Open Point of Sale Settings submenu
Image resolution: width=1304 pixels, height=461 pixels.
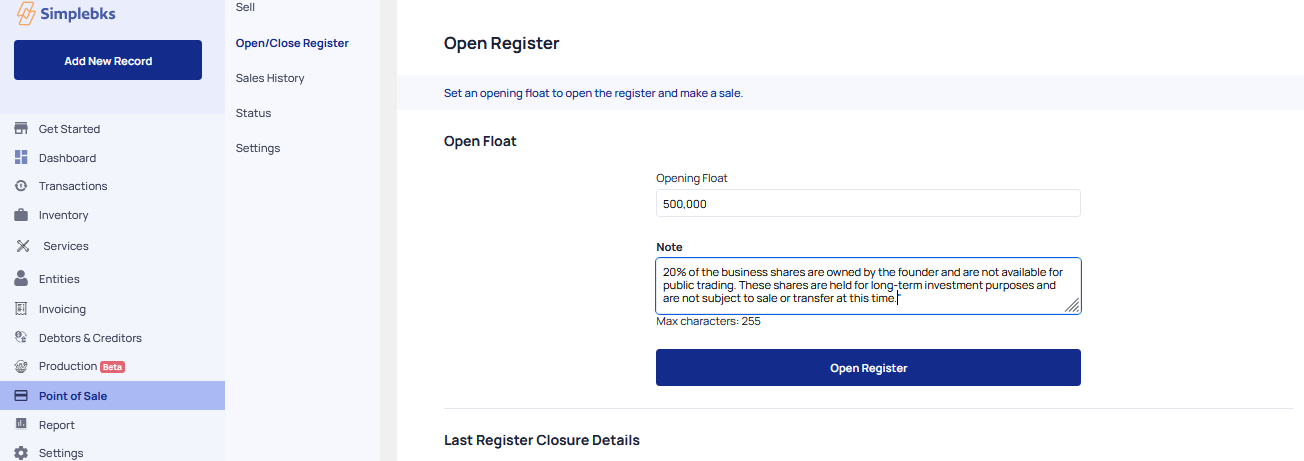(258, 148)
